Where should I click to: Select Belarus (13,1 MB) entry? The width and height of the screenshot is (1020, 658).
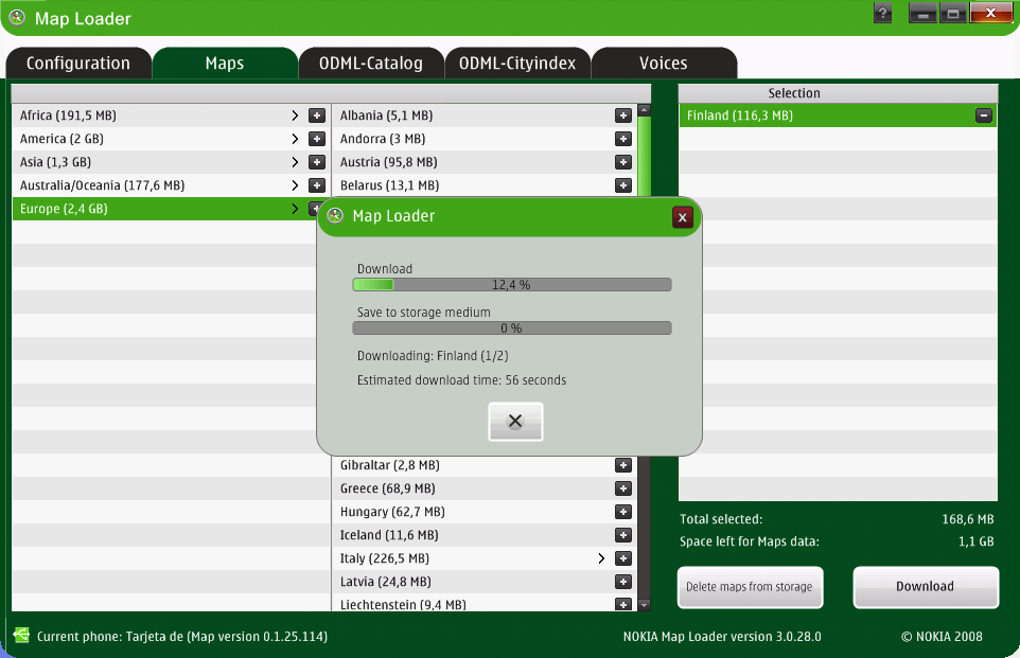click(x=485, y=186)
